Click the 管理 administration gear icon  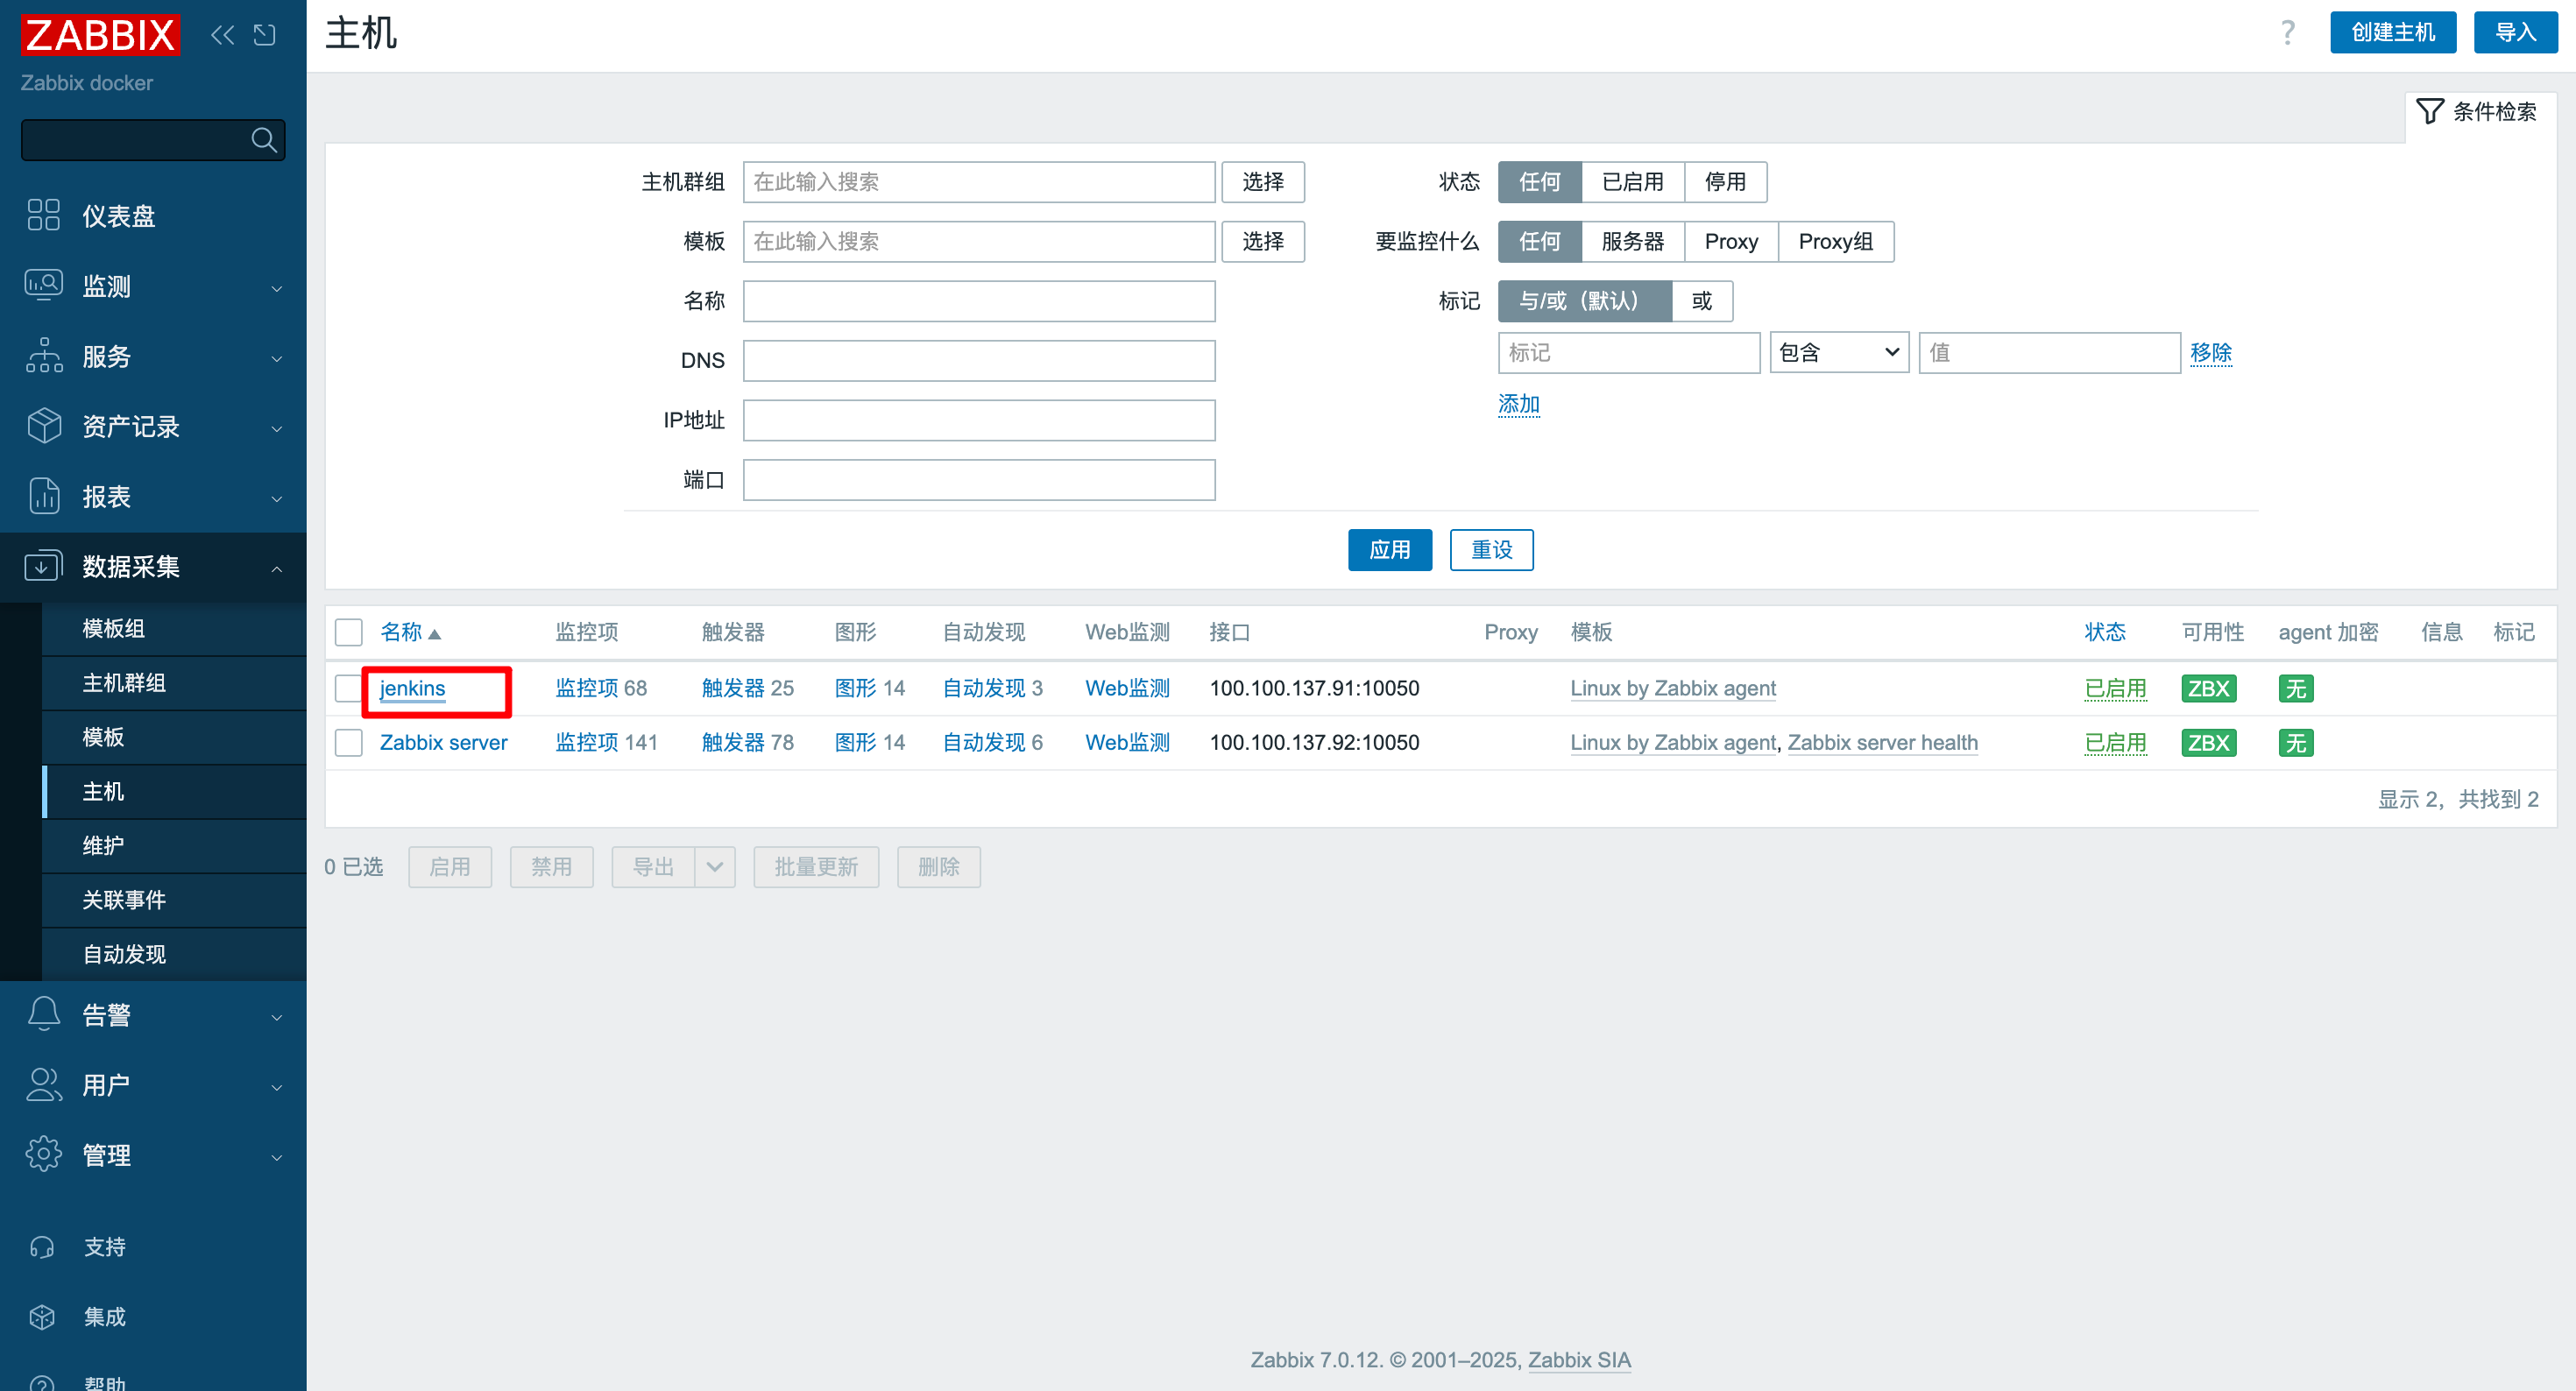pos(44,1154)
